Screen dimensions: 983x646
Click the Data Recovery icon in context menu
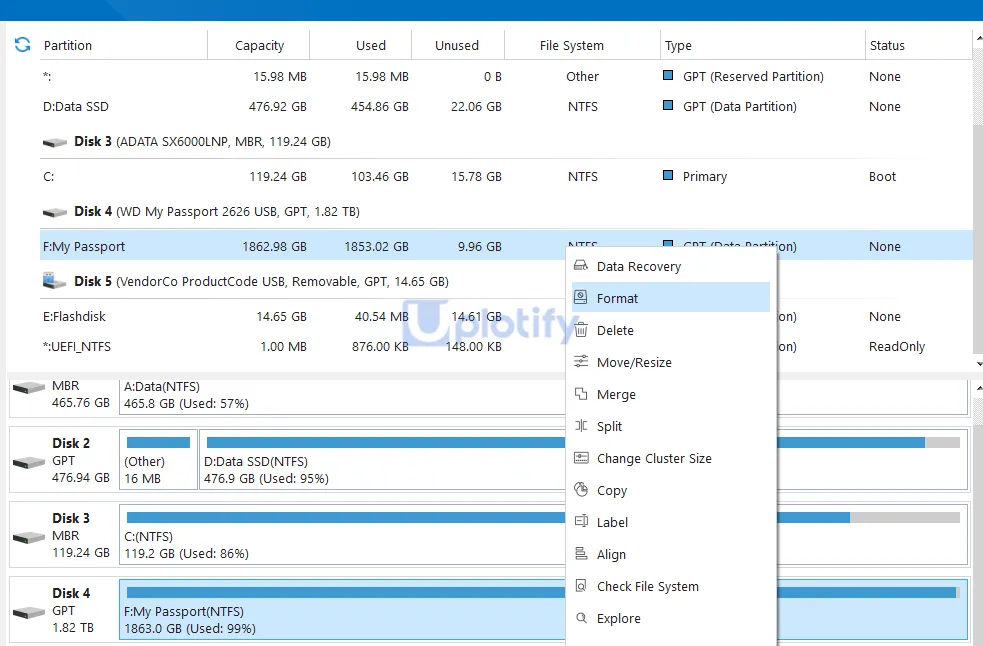581,266
